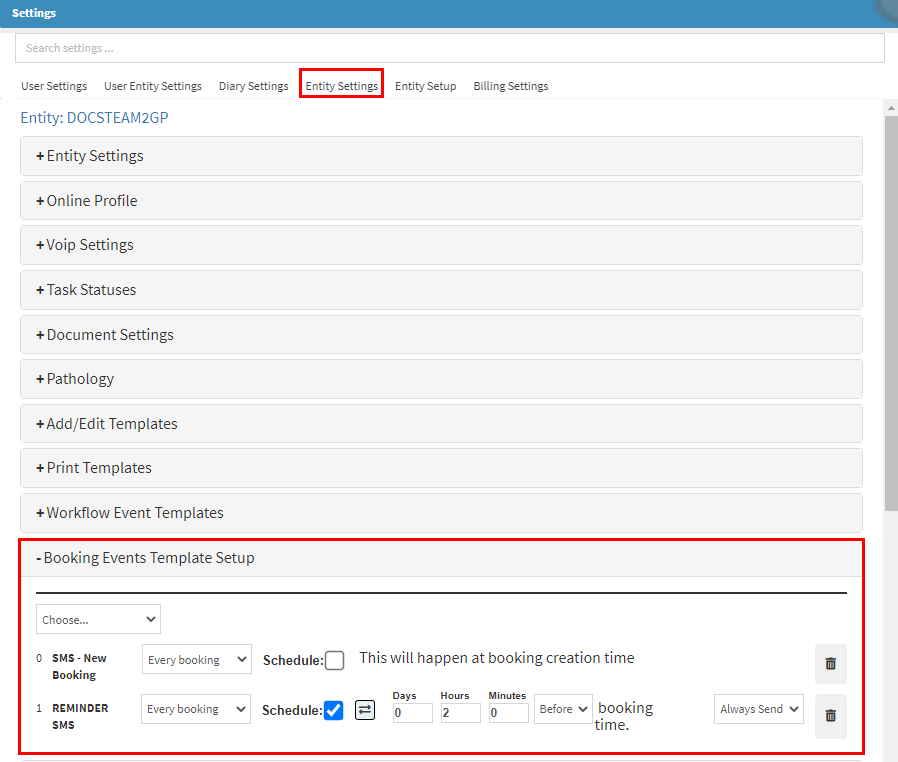Viewport: 898px width, 762px height.
Task: Open the Choose... template dropdown
Action: [x=98, y=619]
